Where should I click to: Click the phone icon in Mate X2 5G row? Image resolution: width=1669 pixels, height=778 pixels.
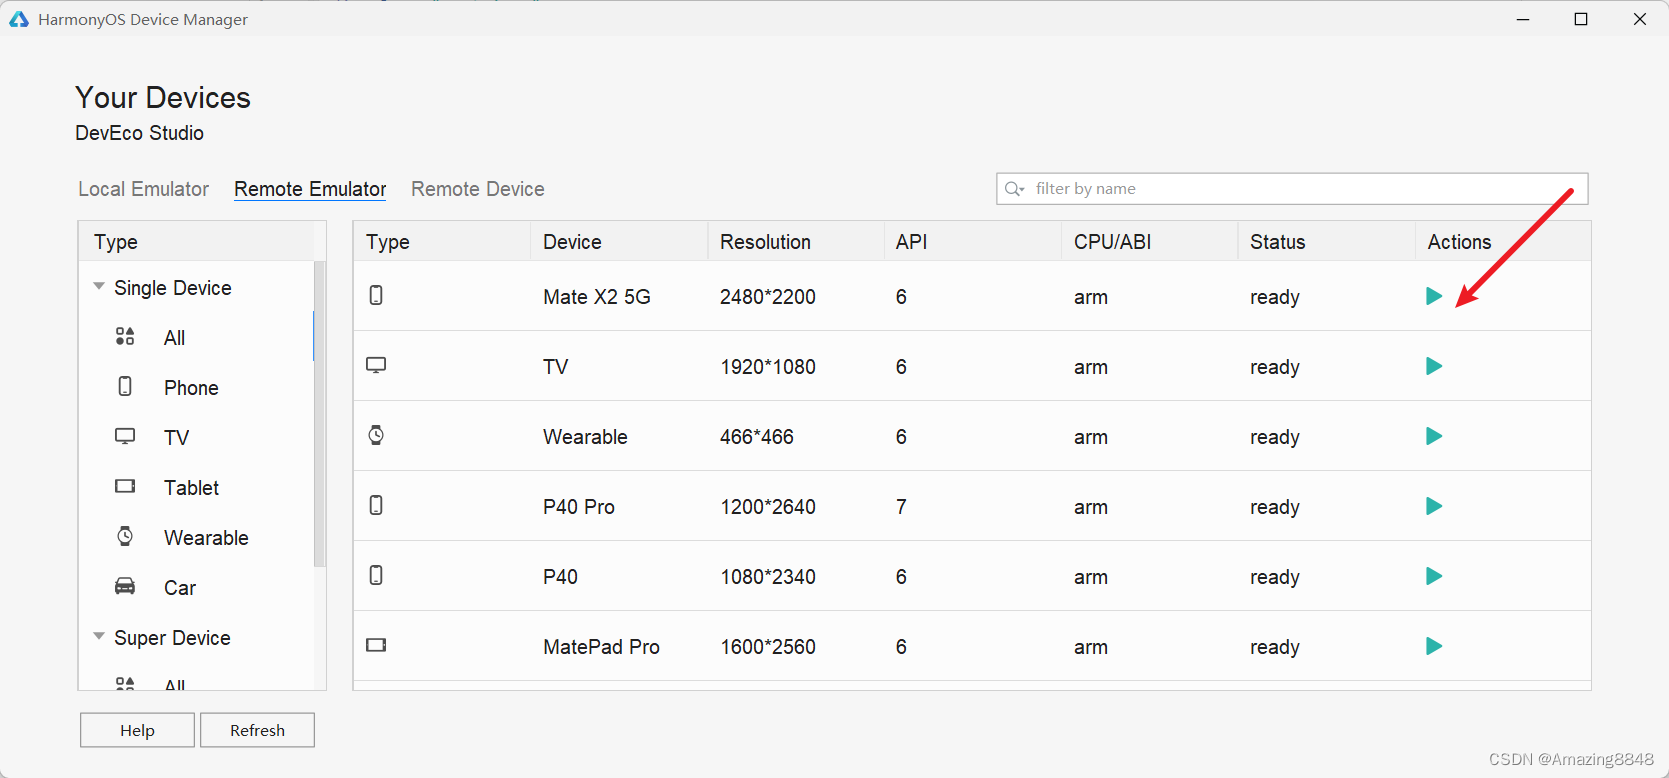tap(376, 295)
